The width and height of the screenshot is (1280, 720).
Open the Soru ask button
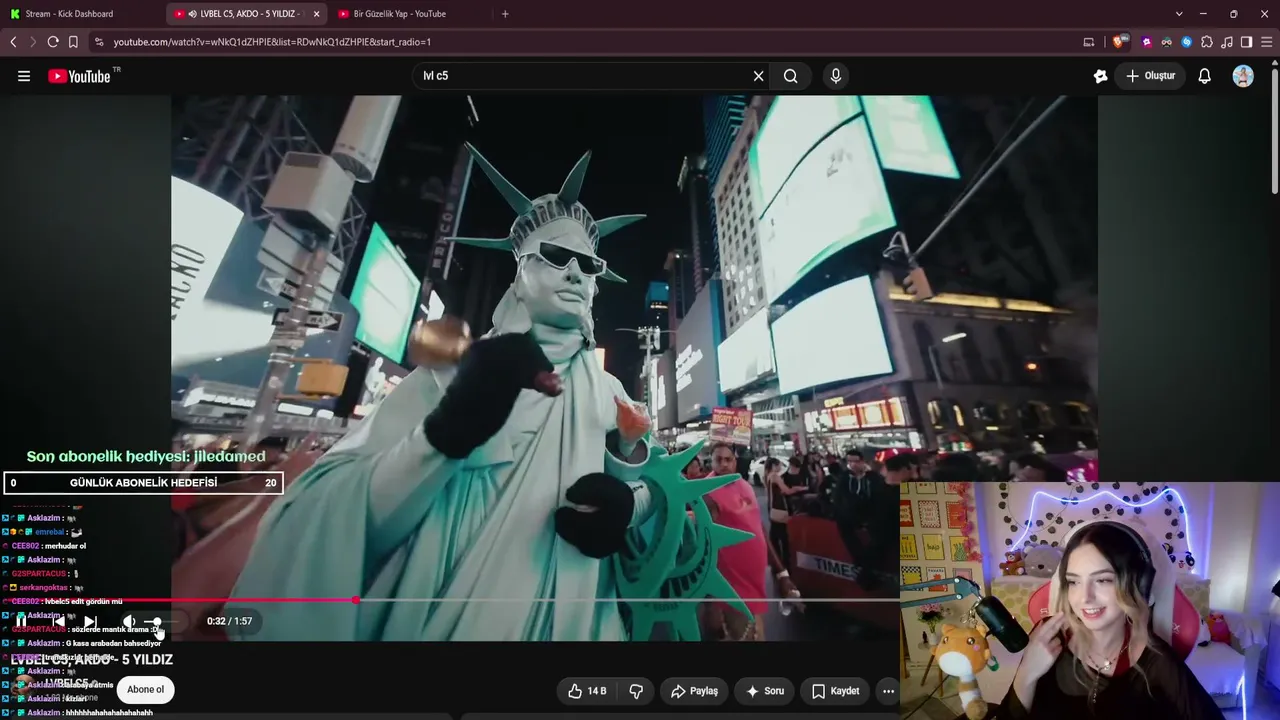[x=765, y=691]
